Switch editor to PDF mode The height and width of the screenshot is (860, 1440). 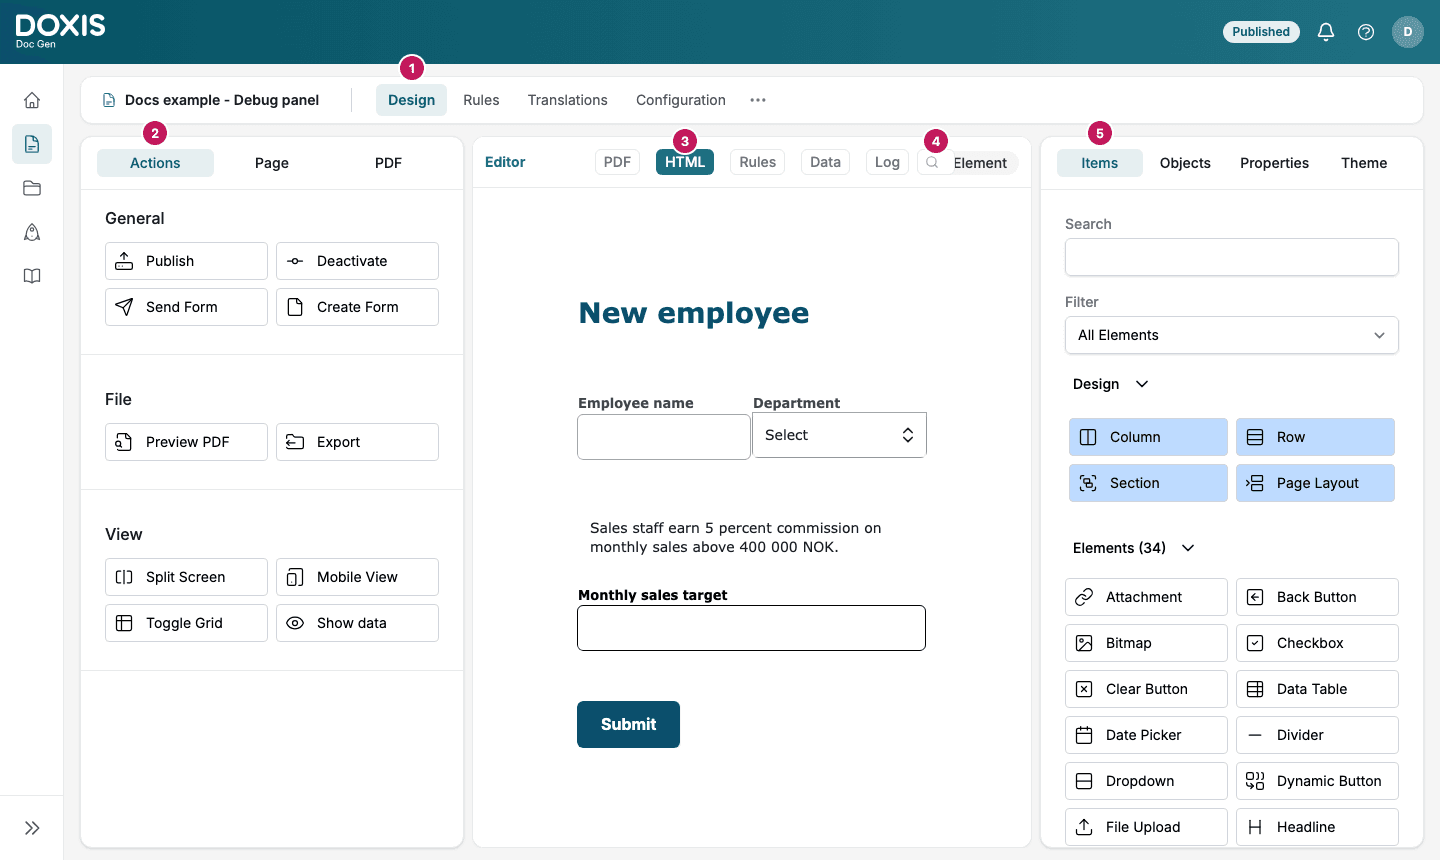617,162
